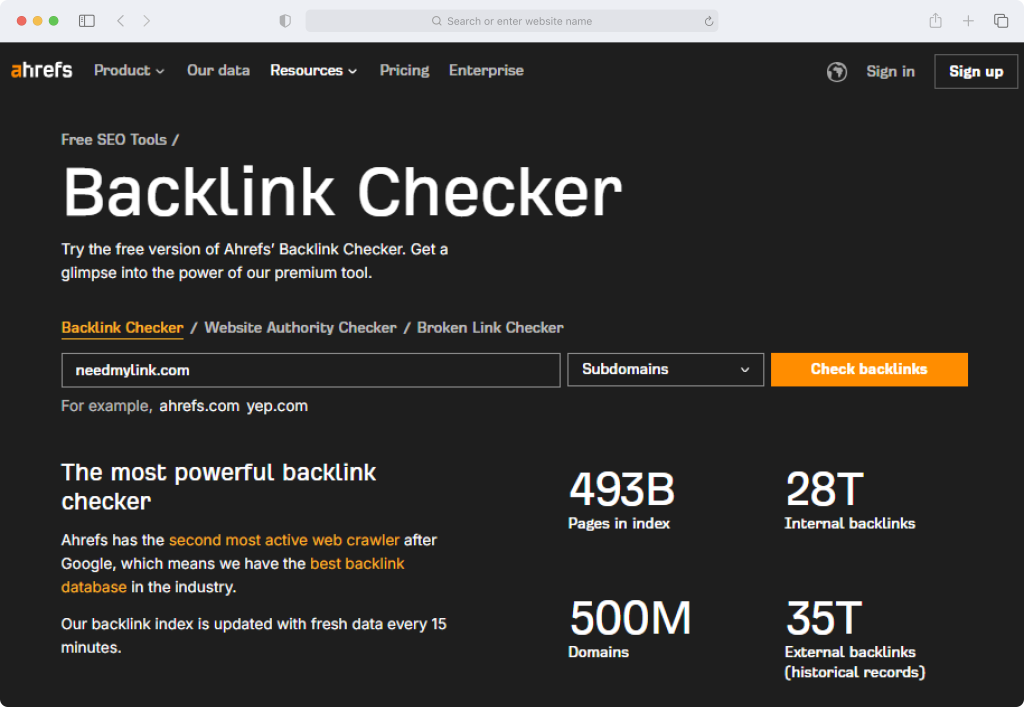Show tab overview icon
This screenshot has width=1024, height=707.
(x=1000, y=21)
